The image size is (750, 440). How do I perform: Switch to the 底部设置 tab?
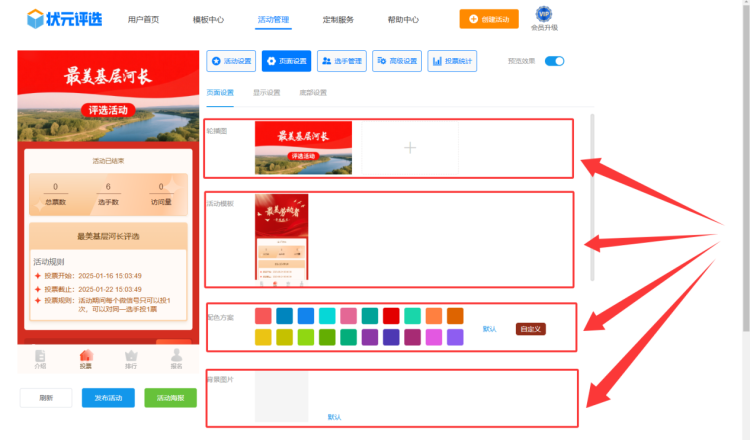[313, 92]
